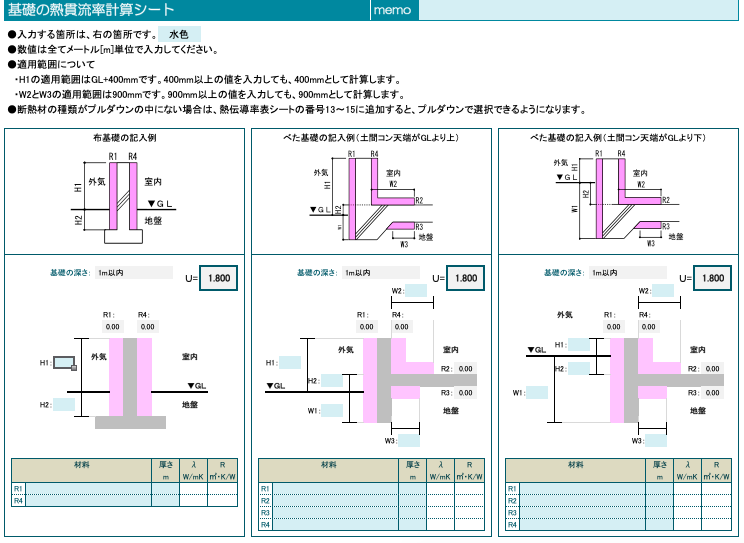Click R1 value 0.00 in GLより下 panel

click(x=614, y=327)
